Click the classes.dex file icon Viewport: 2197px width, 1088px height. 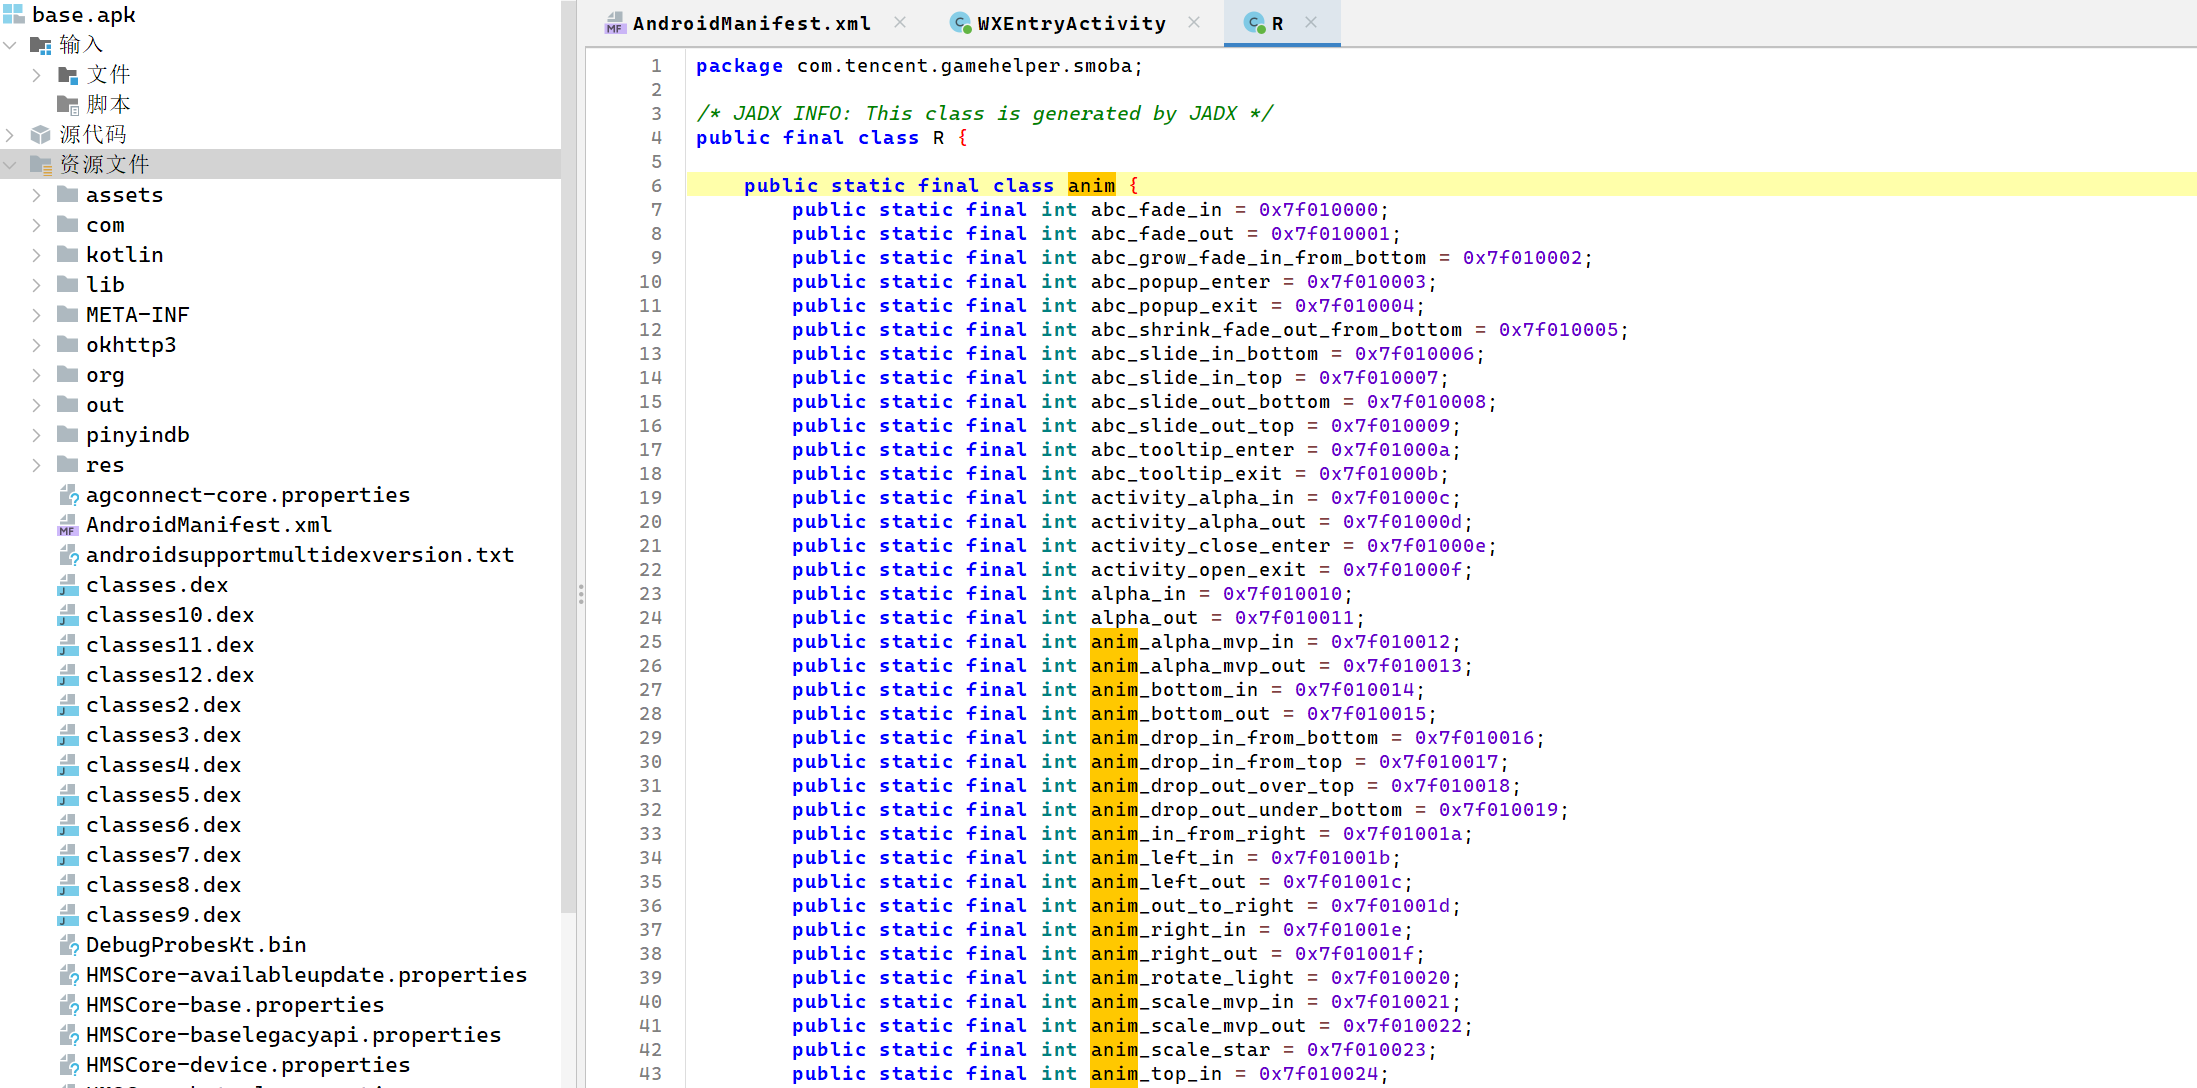pyautogui.click(x=68, y=585)
